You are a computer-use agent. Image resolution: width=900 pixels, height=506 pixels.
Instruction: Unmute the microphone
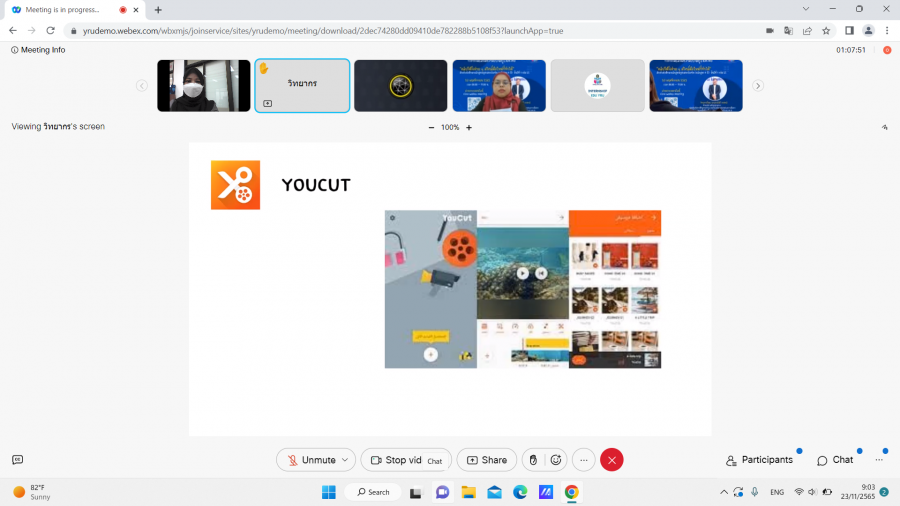pos(310,460)
